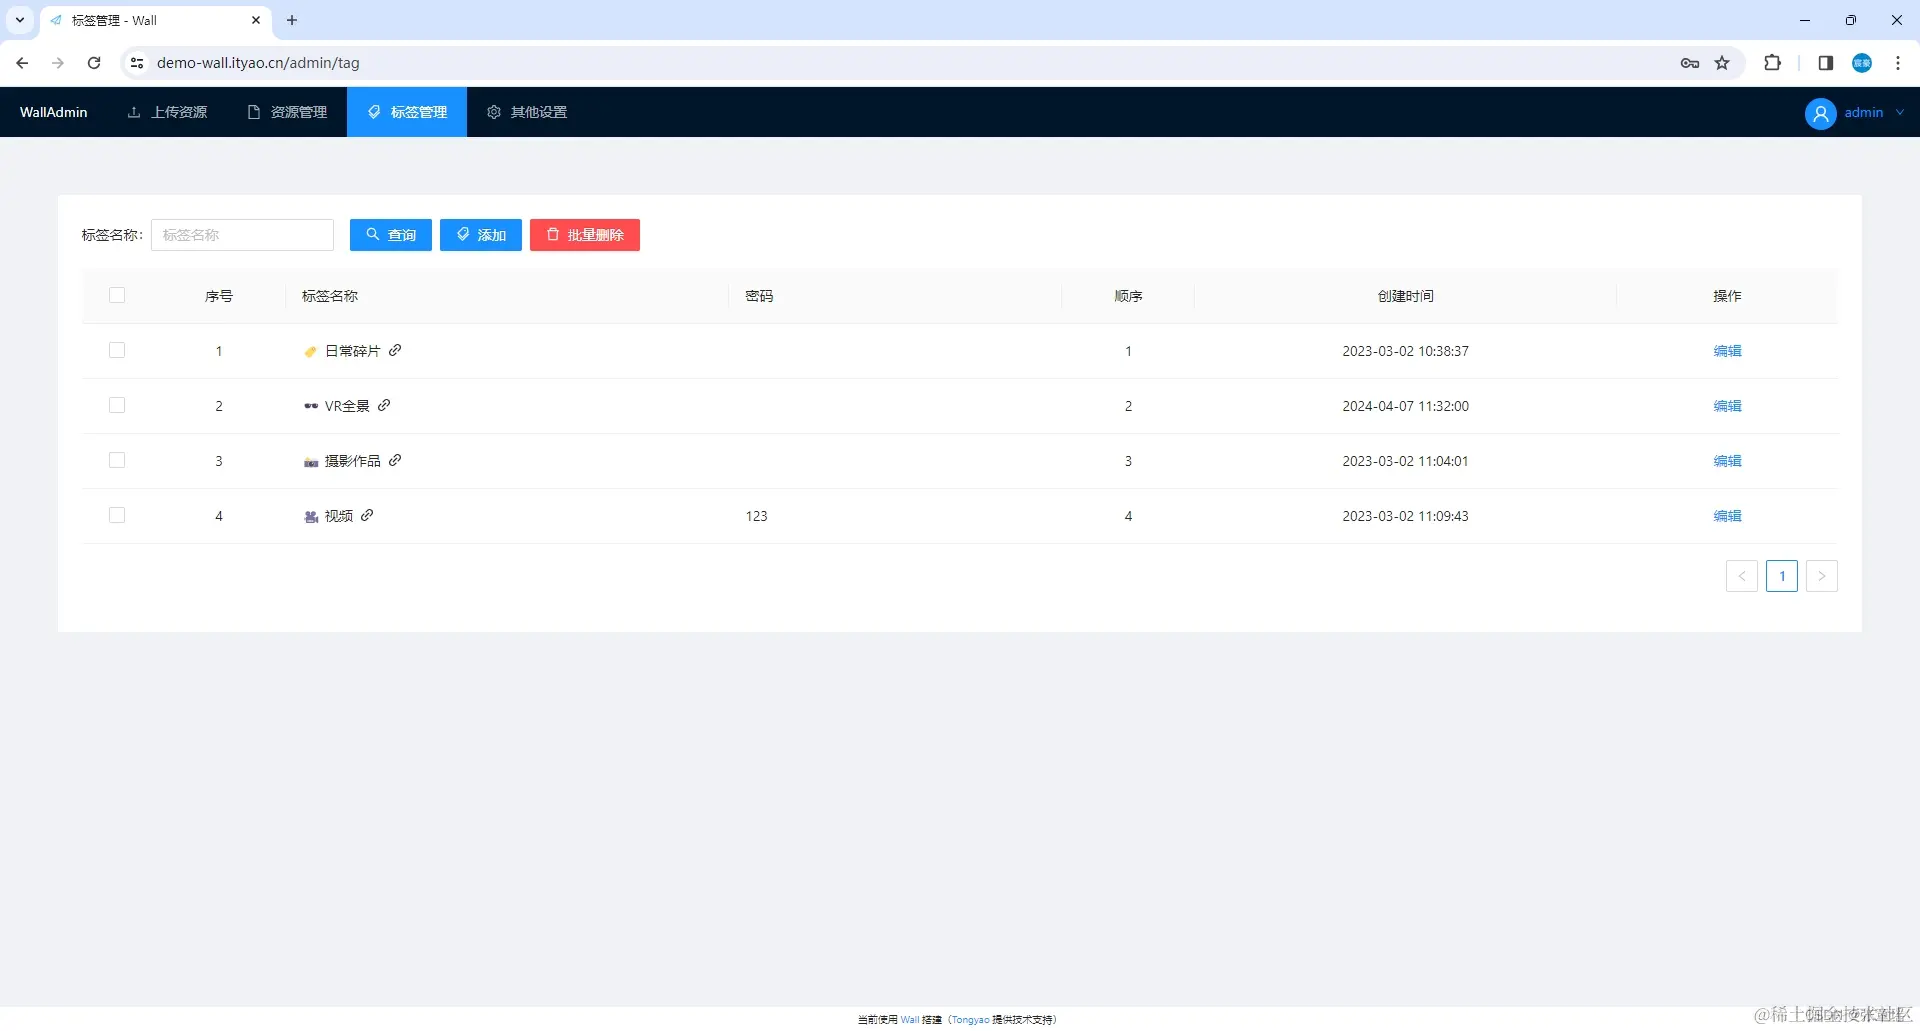The height and width of the screenshot is (1031, 1920).
Task: Click the 批量删除 batch delete button
Action: pyautogui.click(x=585, y=235)
